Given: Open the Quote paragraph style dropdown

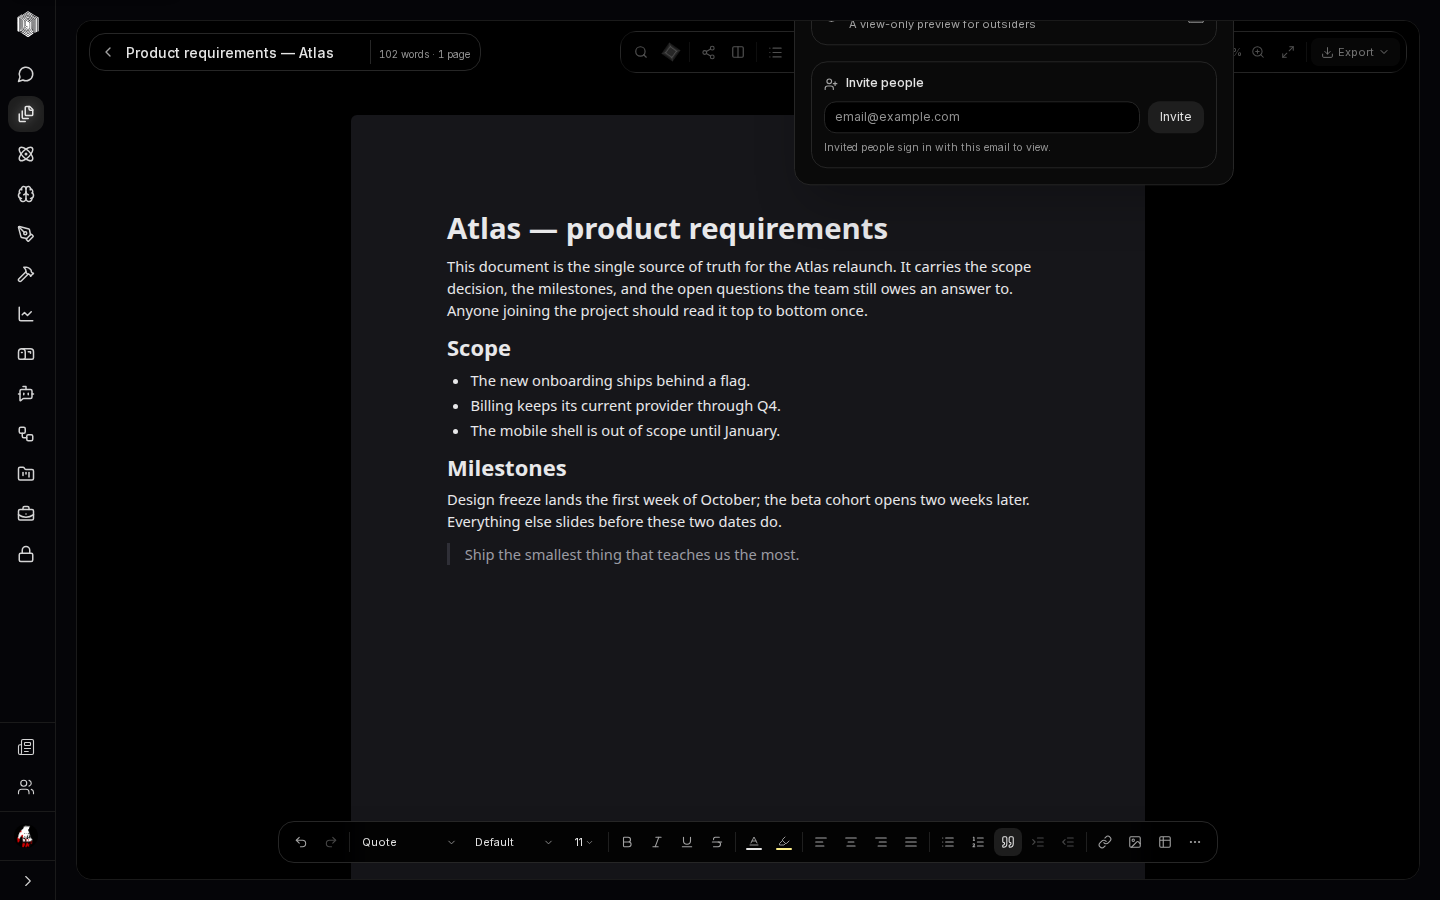Looking at the screenshot, I should pos(408,842).
